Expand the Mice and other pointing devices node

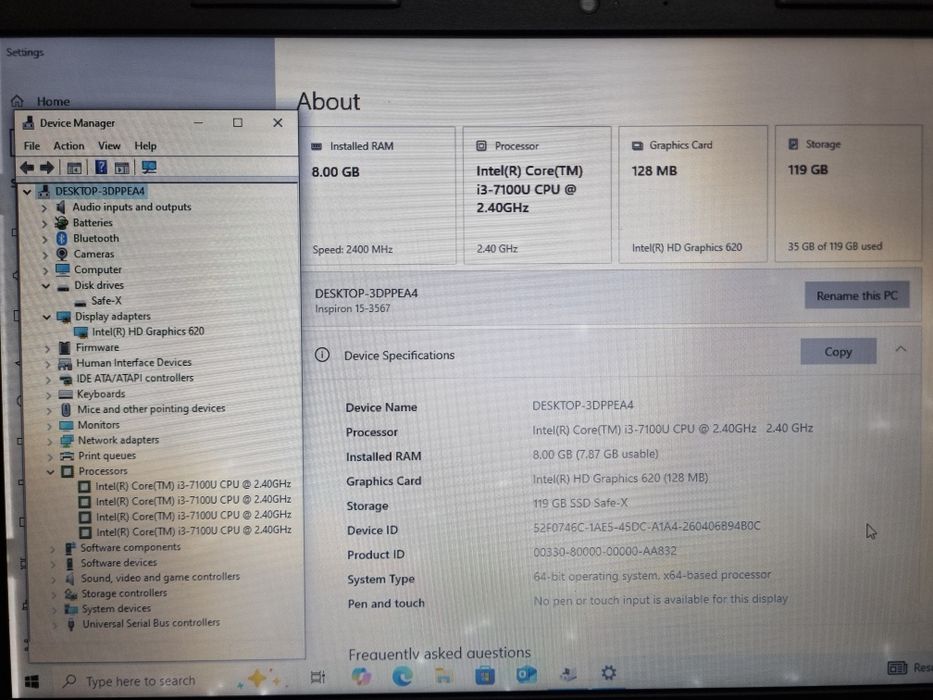(x=49, y=410)
